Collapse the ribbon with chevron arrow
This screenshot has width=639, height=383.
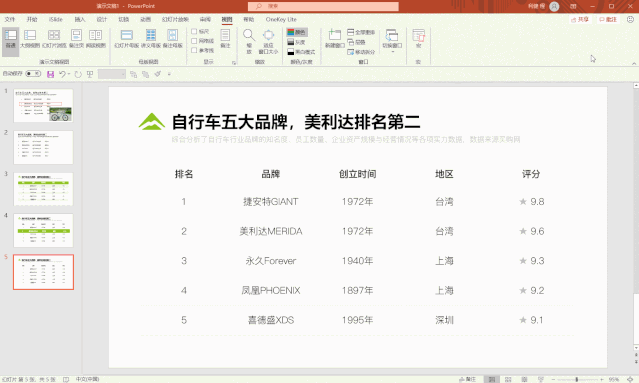coord(634,64)
